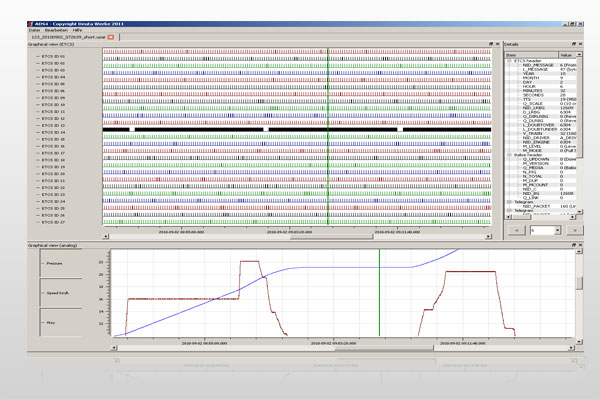Undock the Graphical view (ETCS) panel
The height and width of the screenshot is (400, 600).
click(x=491, y=44)
